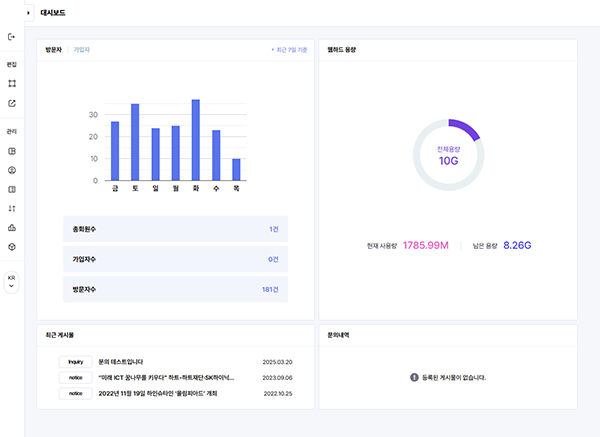Click the 8.26G remaining capacity value

click(517, 245)
